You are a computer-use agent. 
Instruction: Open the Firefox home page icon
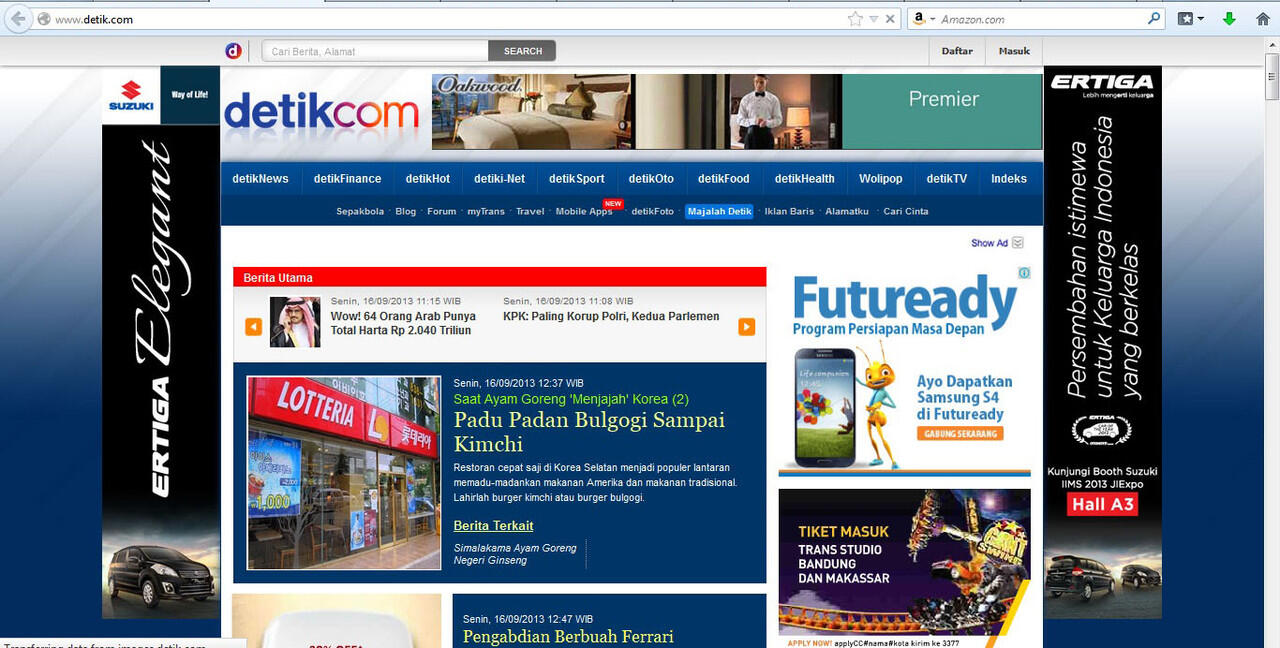coord(1263,18)
